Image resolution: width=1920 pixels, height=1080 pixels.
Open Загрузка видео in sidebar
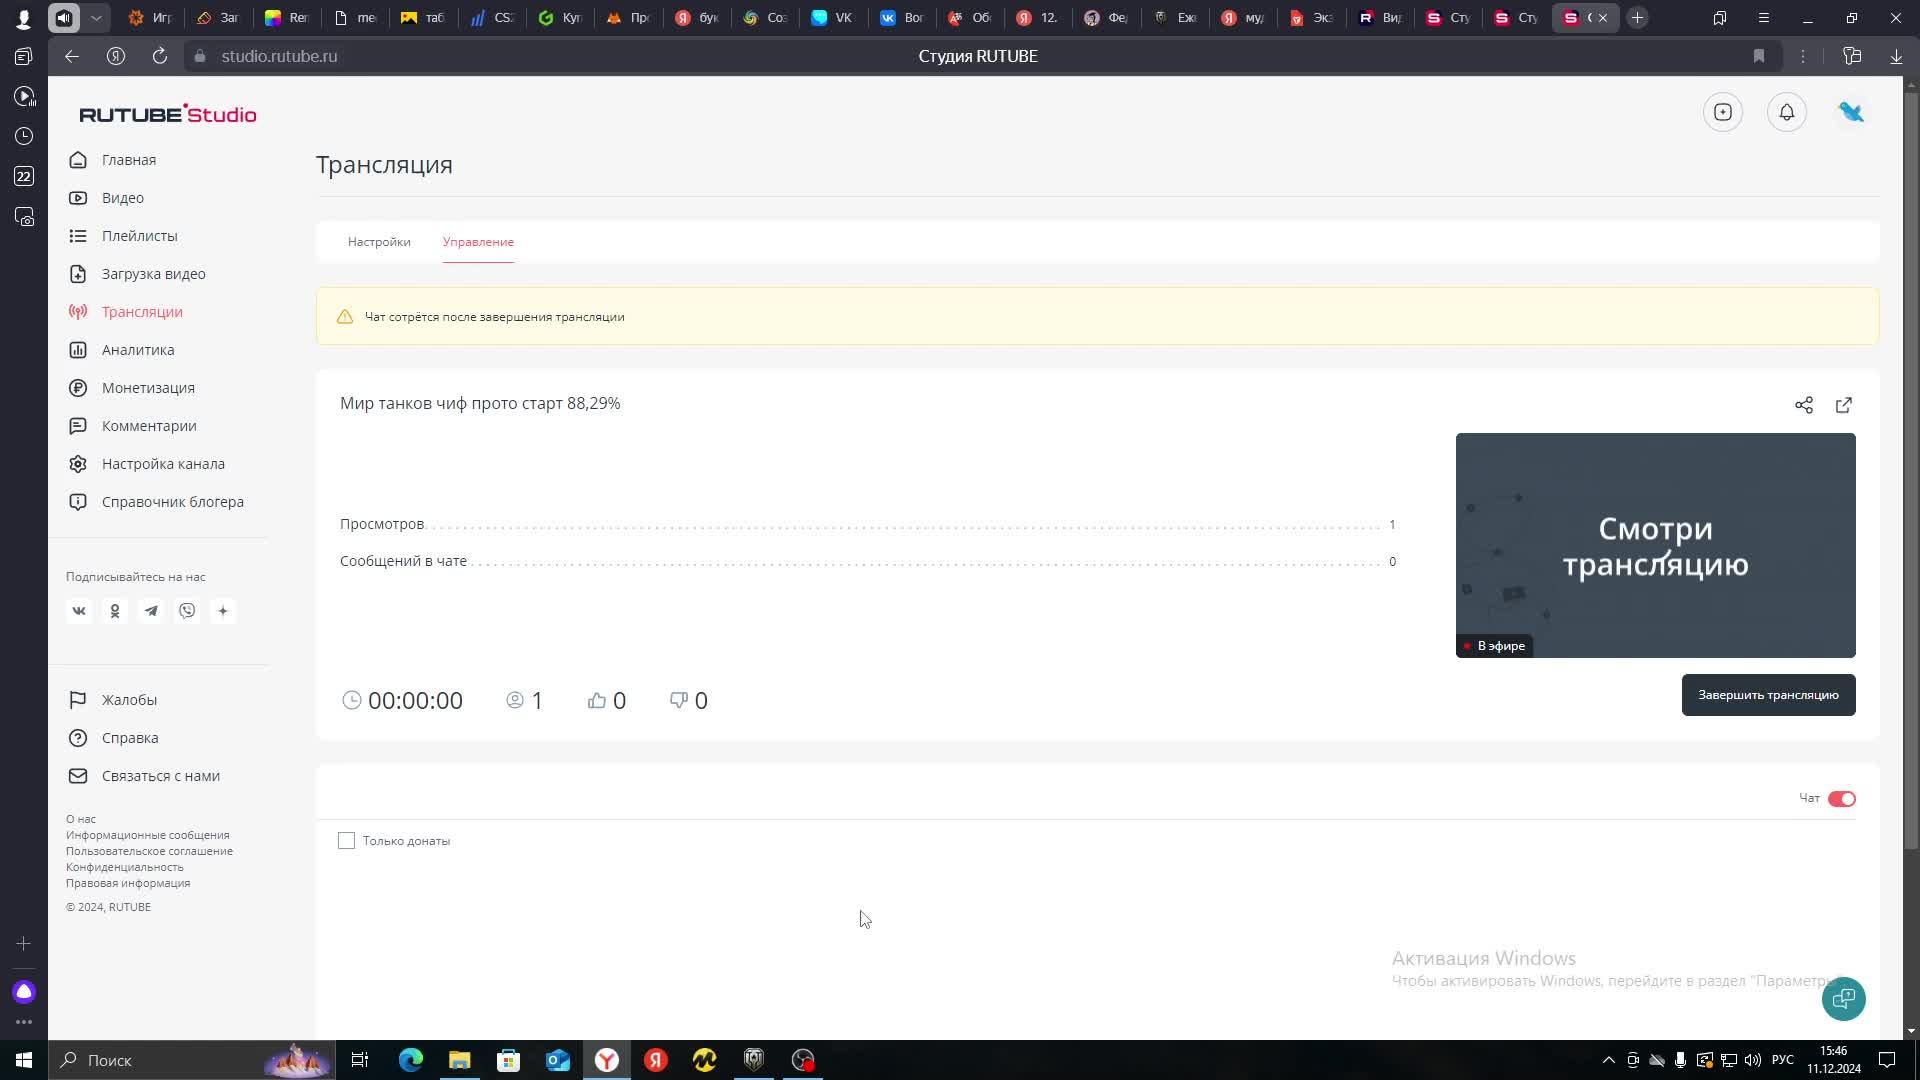tap(153, 274)
